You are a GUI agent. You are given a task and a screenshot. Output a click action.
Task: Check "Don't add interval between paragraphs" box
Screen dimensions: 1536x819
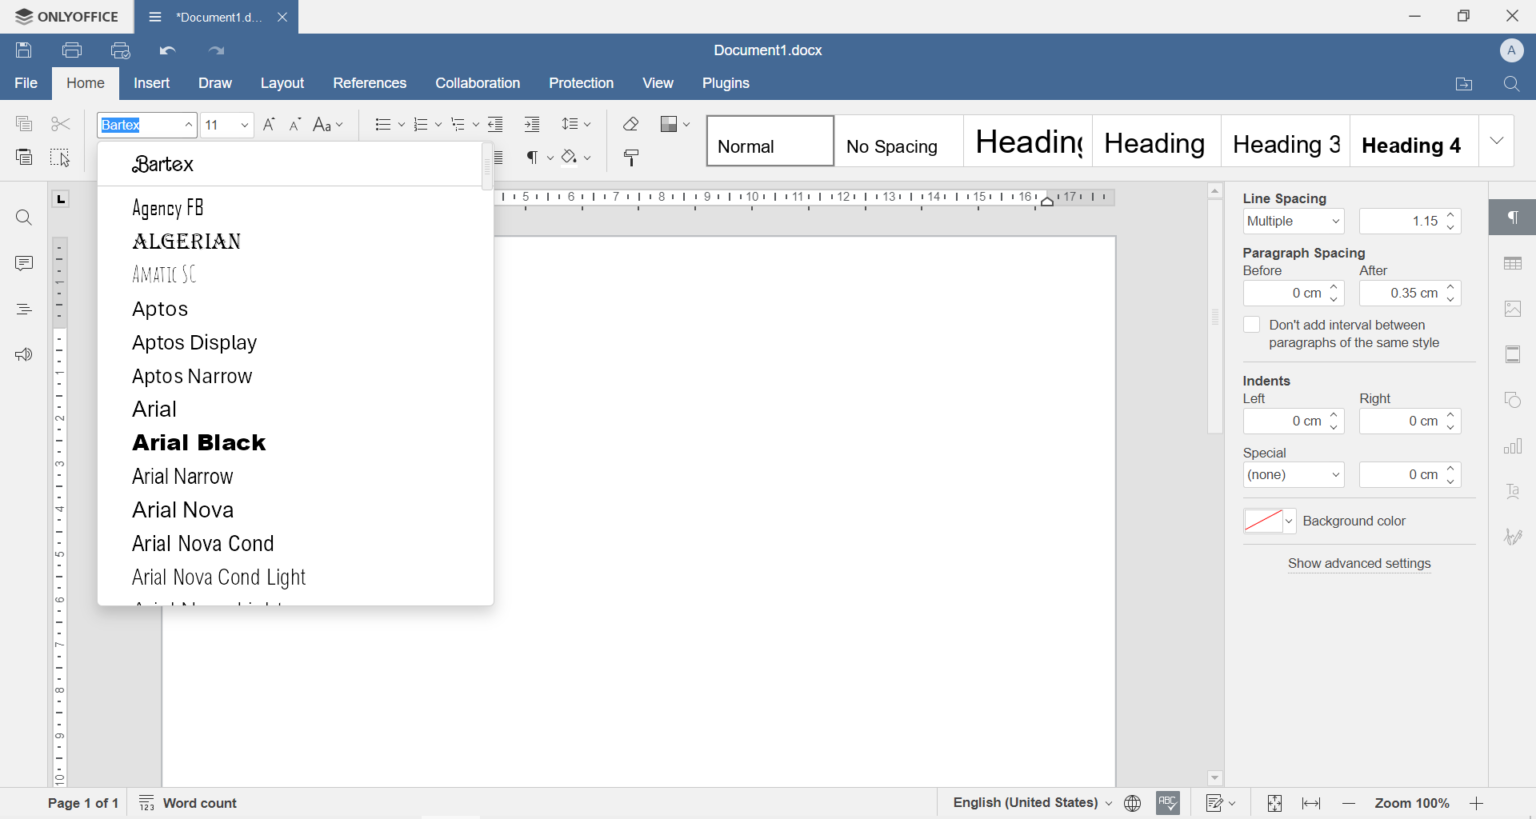tap(1251, 325)
